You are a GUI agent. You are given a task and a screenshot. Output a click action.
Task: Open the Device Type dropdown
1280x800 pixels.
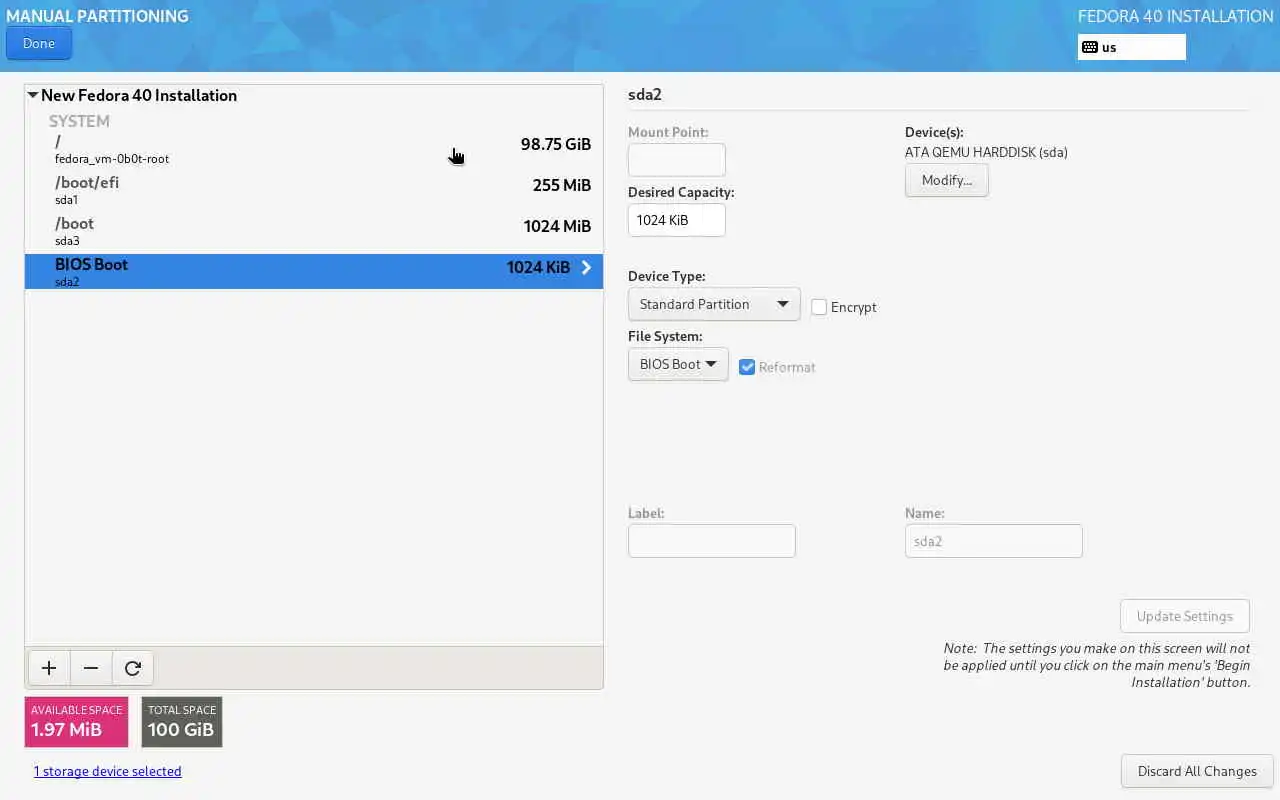(714, 304)
